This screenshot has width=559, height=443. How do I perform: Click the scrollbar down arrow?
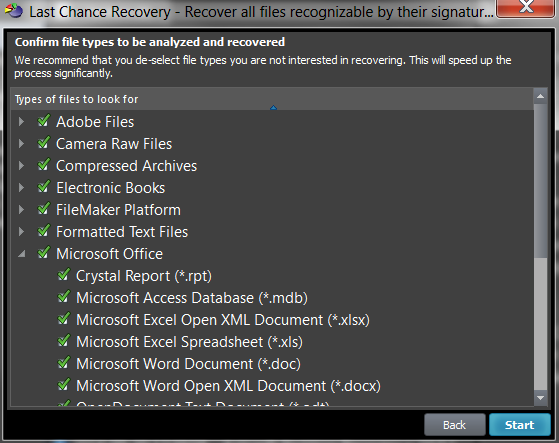pyautogui.click(x=540, y=398)
